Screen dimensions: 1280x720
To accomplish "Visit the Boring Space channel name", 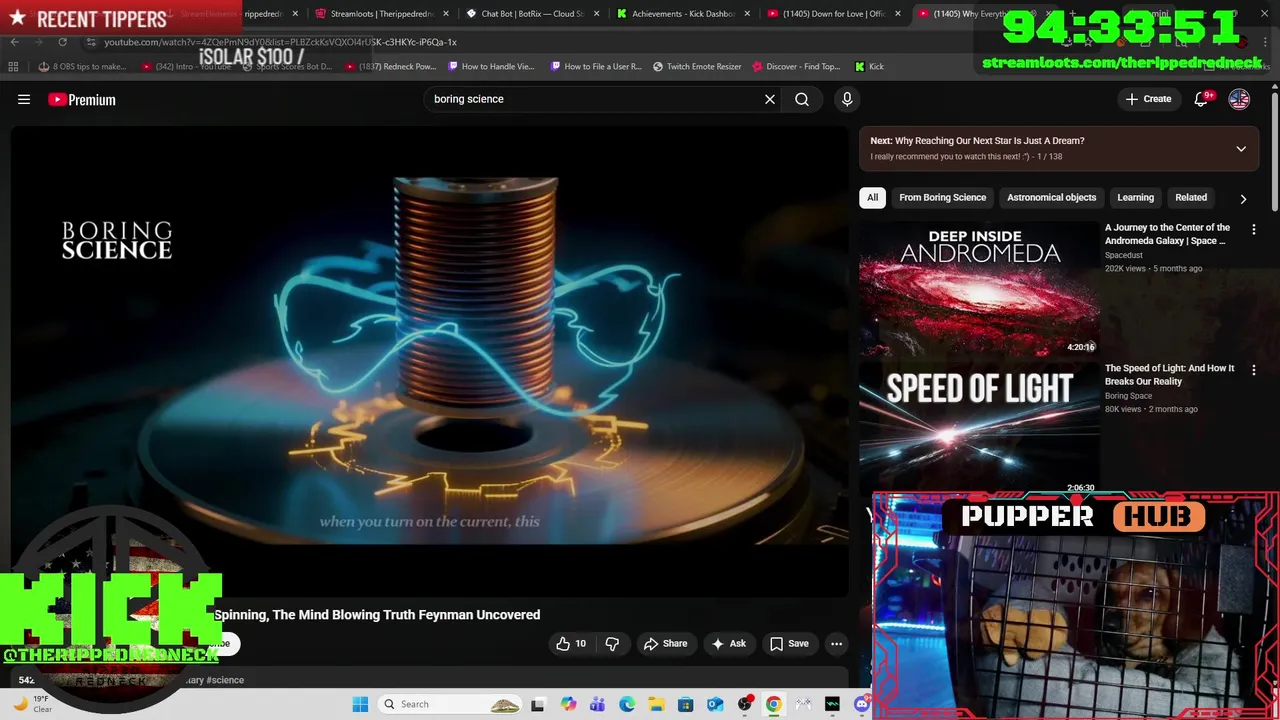I will coord(1128,396).
